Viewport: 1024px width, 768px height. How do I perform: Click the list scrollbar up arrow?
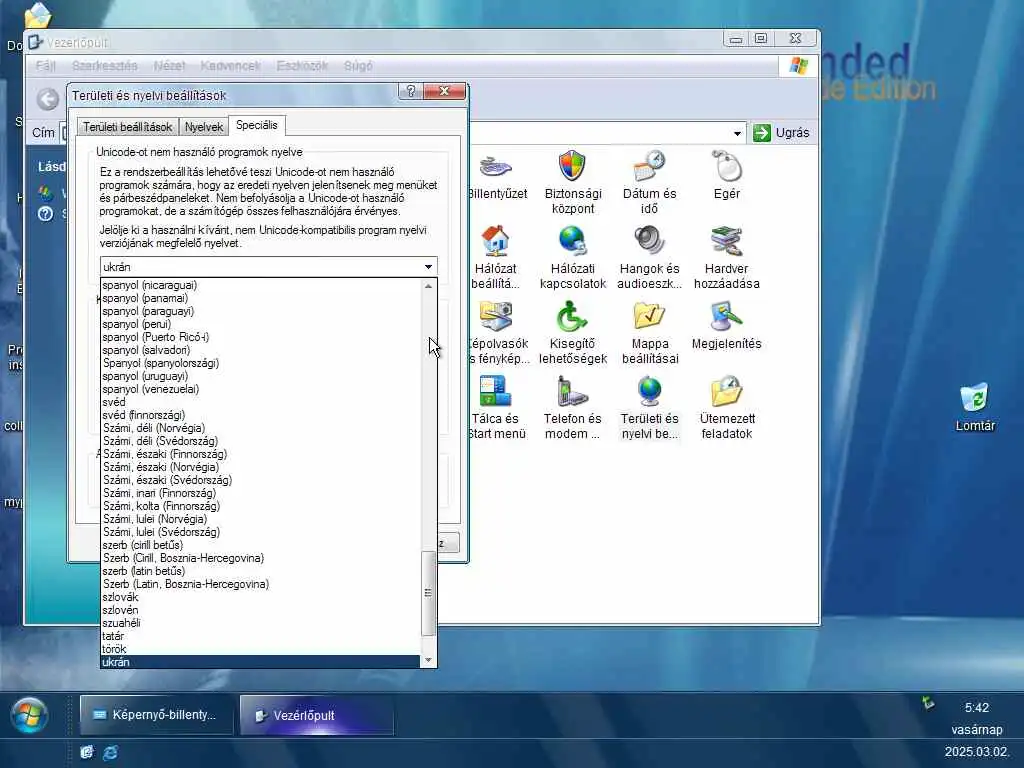click(428, 285)
